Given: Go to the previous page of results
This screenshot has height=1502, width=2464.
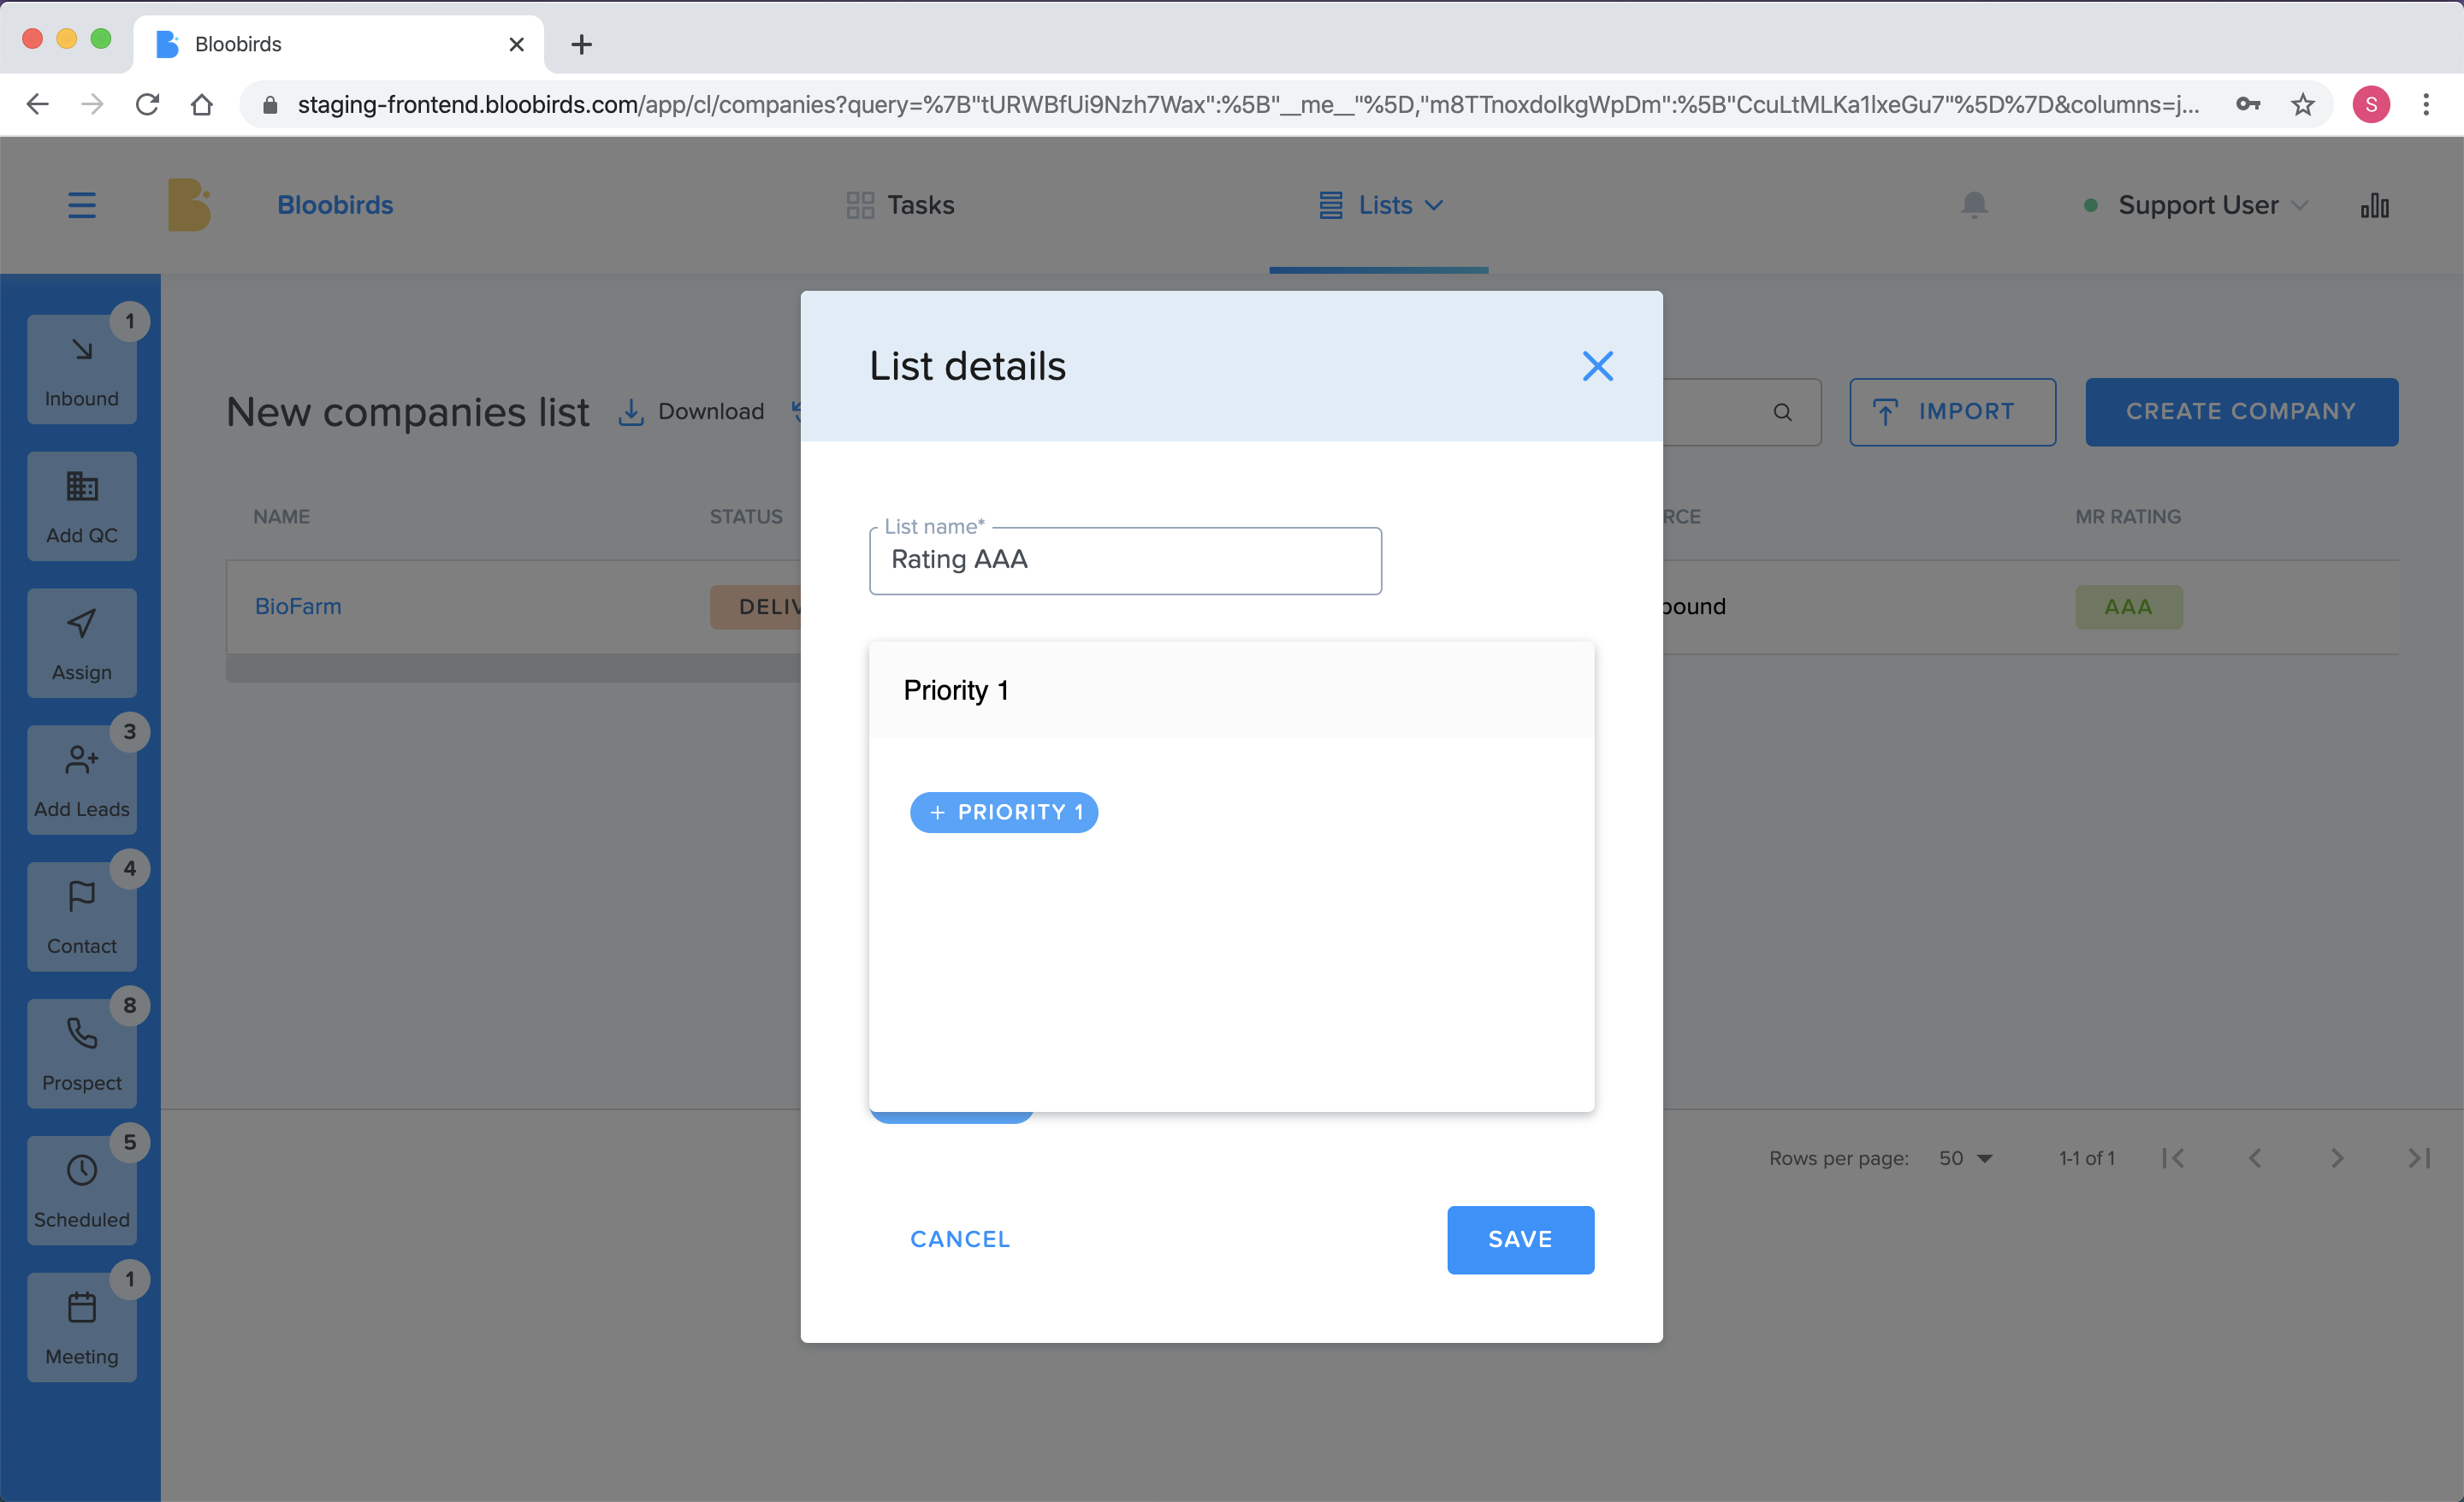Looking at the screenshot, I should click(x=2255, y=1158).
